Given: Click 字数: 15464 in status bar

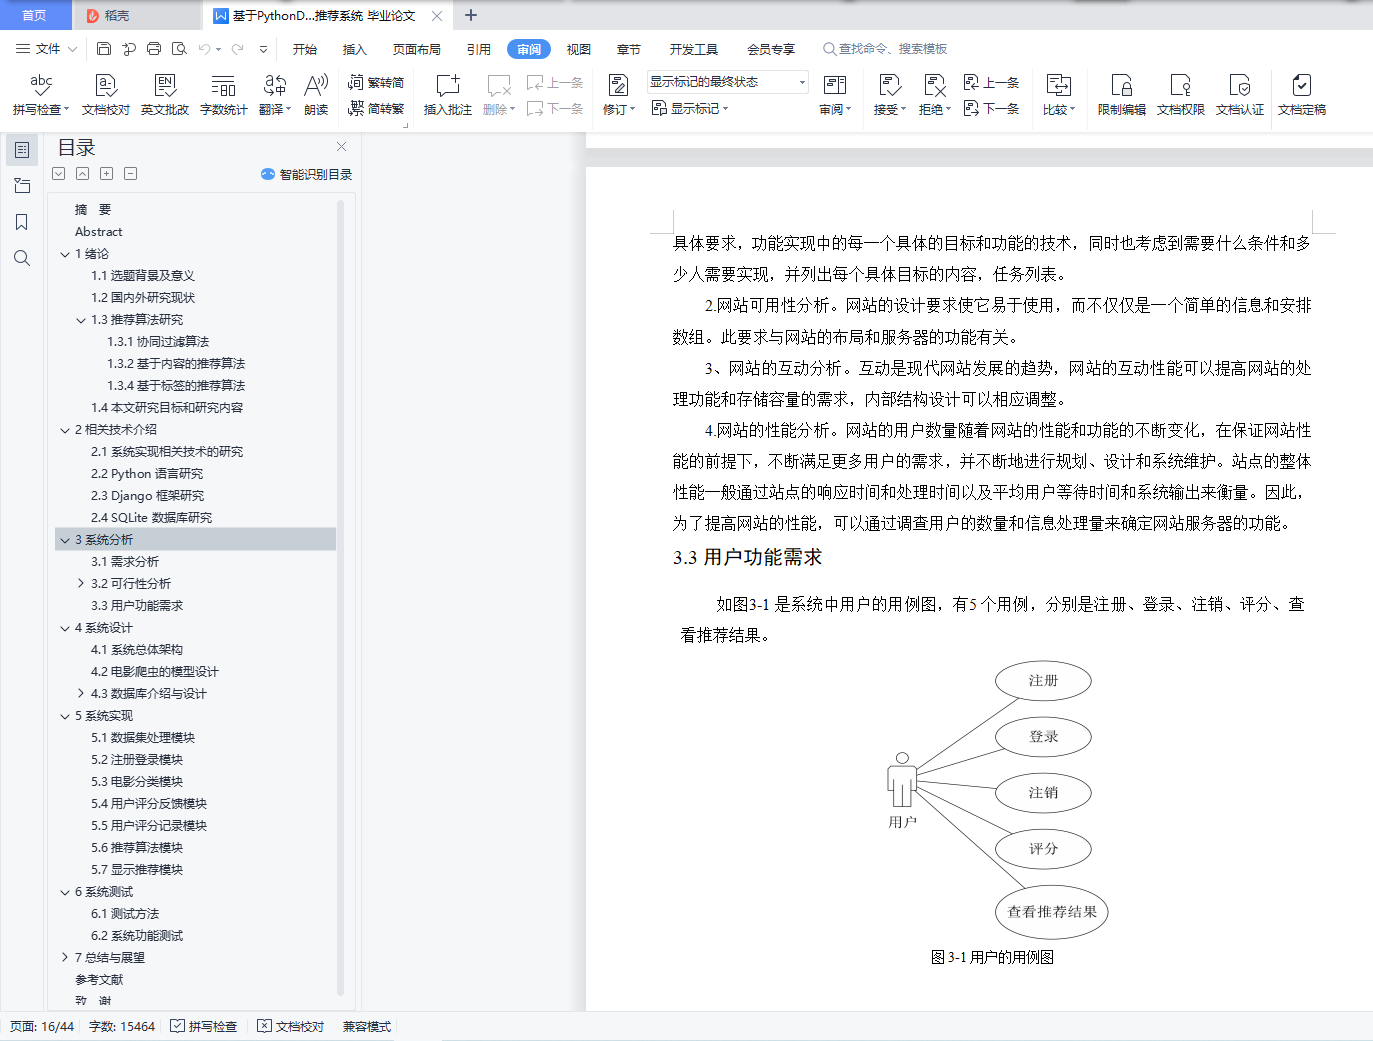Looking at the screenshot, I should tap(122, 1026).
